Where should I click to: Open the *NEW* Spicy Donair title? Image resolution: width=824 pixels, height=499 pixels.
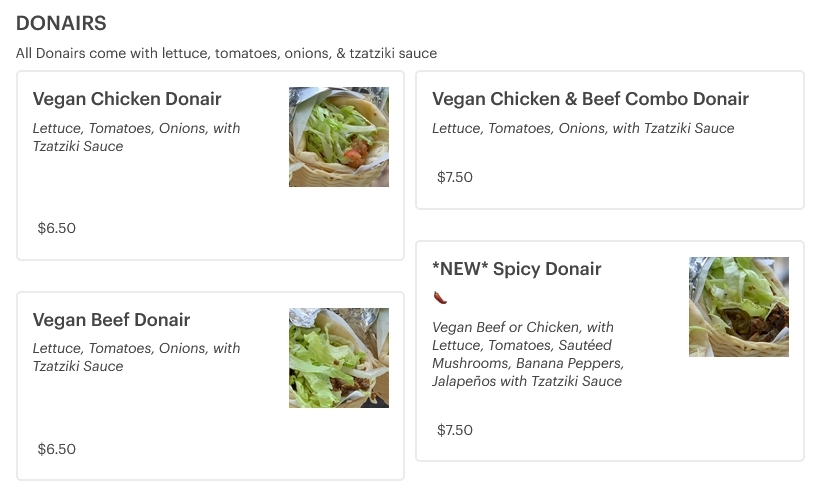click(517, 269)
